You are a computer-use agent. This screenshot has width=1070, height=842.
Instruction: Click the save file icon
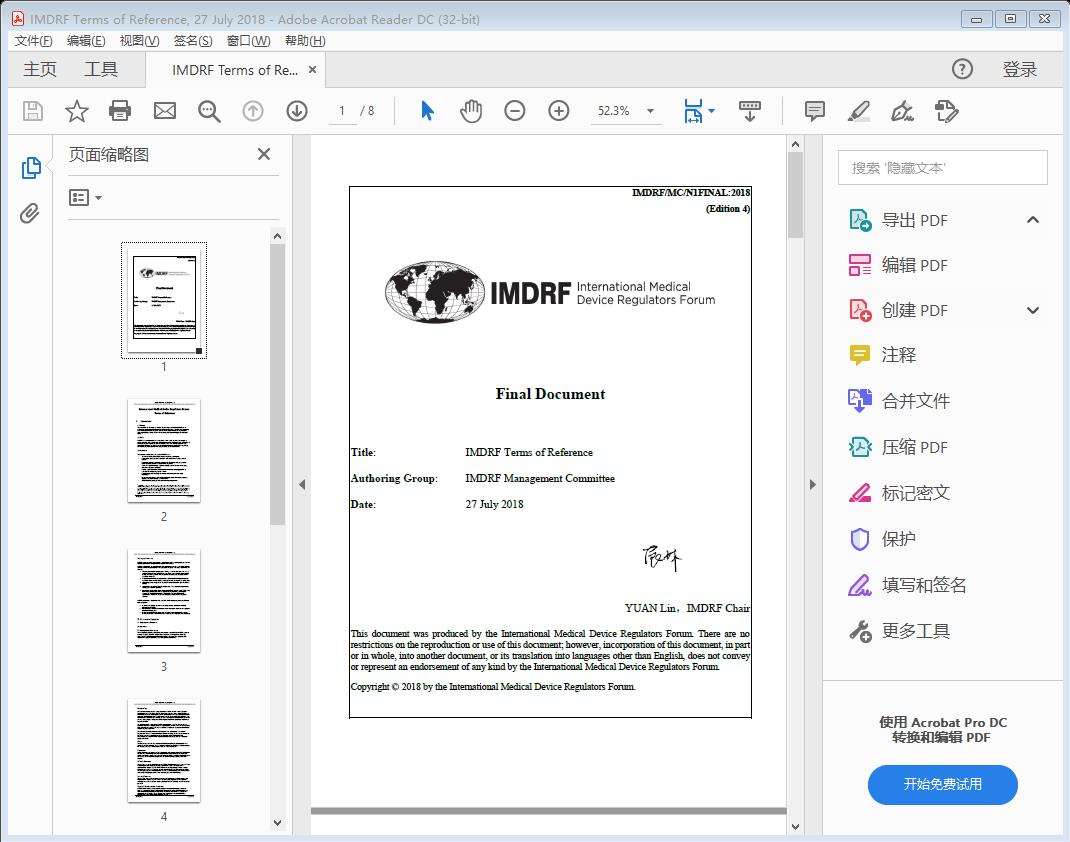click(31, 111)
